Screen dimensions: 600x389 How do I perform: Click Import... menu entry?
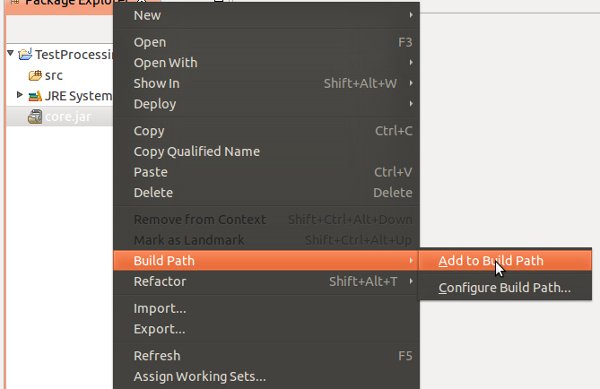266,308
